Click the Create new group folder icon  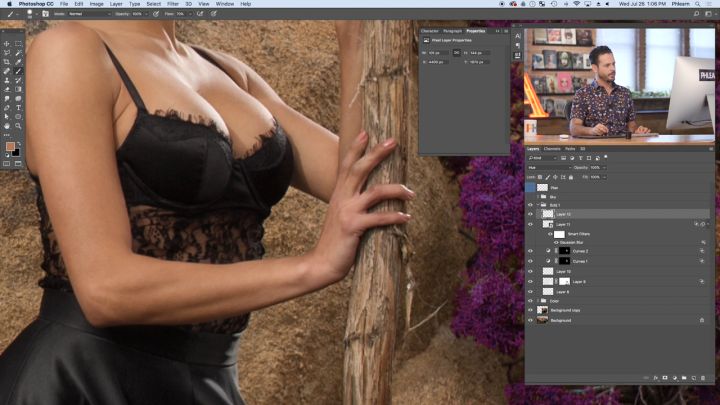click(684, 378)
